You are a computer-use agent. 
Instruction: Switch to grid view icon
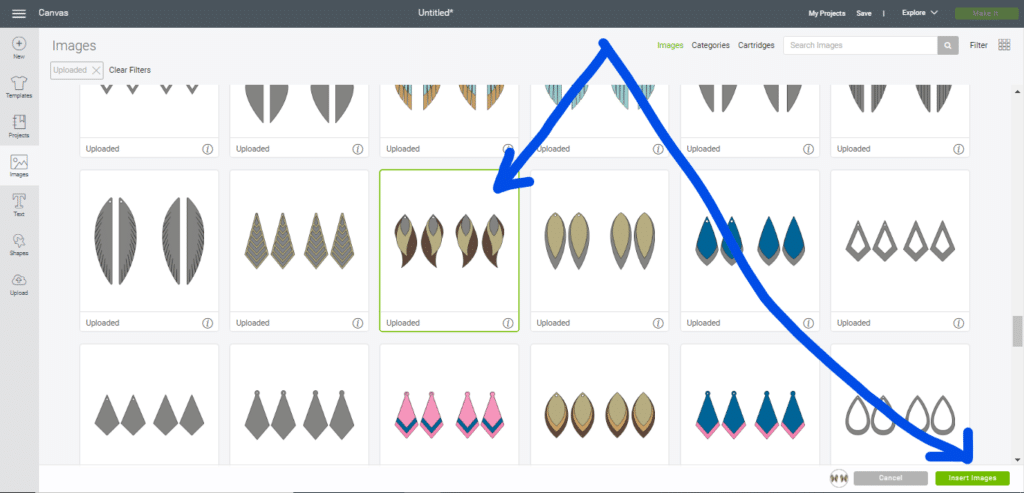(x=1004, y=45)
